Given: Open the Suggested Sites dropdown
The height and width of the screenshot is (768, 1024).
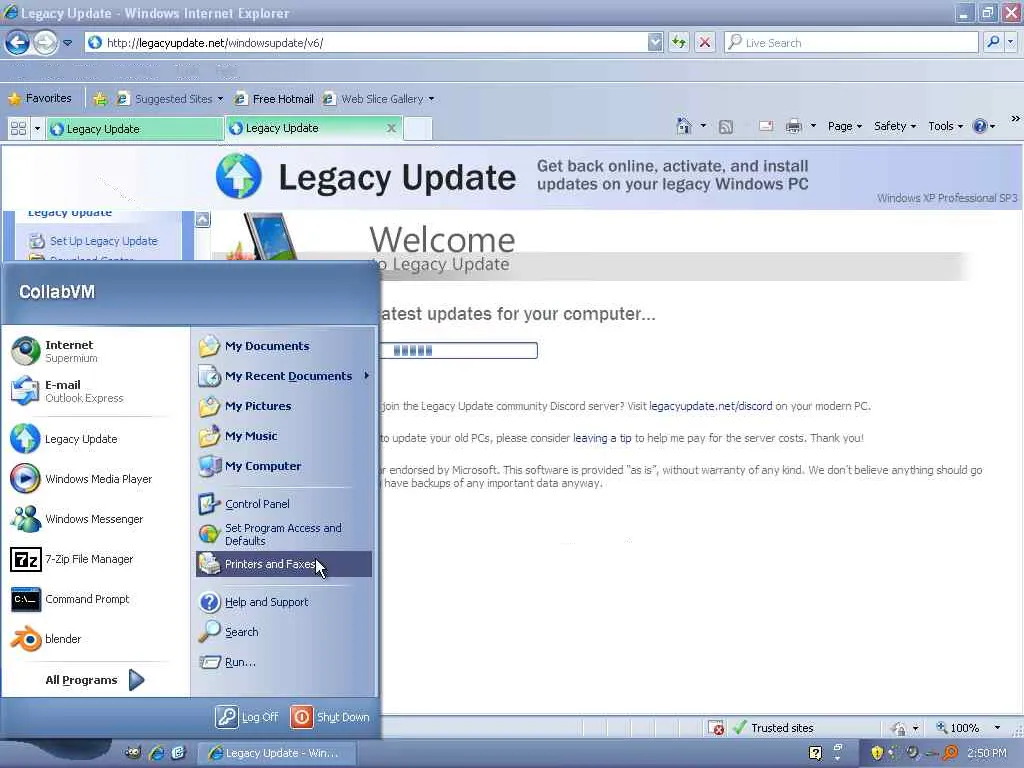Looking at the screenshot, I should [x=220, y=99].
